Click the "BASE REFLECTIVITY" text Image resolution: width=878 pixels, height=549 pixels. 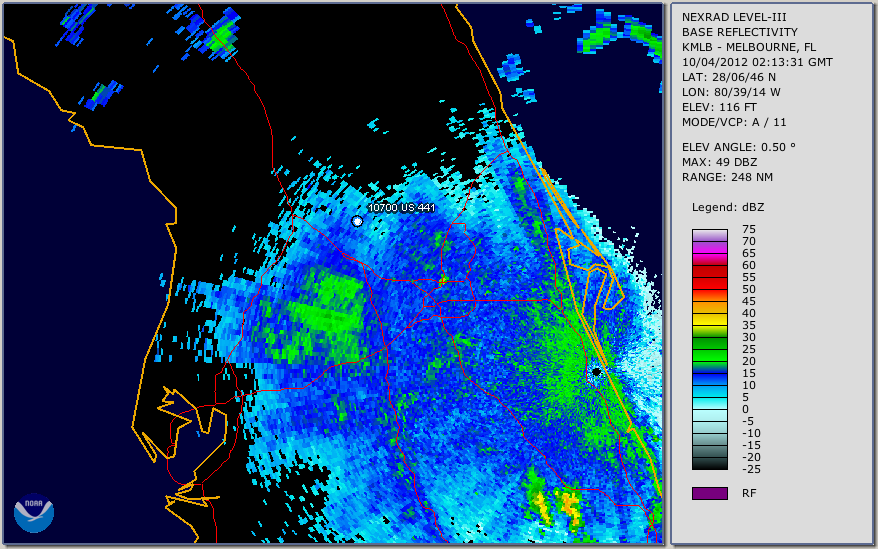(x=739, y=32)
